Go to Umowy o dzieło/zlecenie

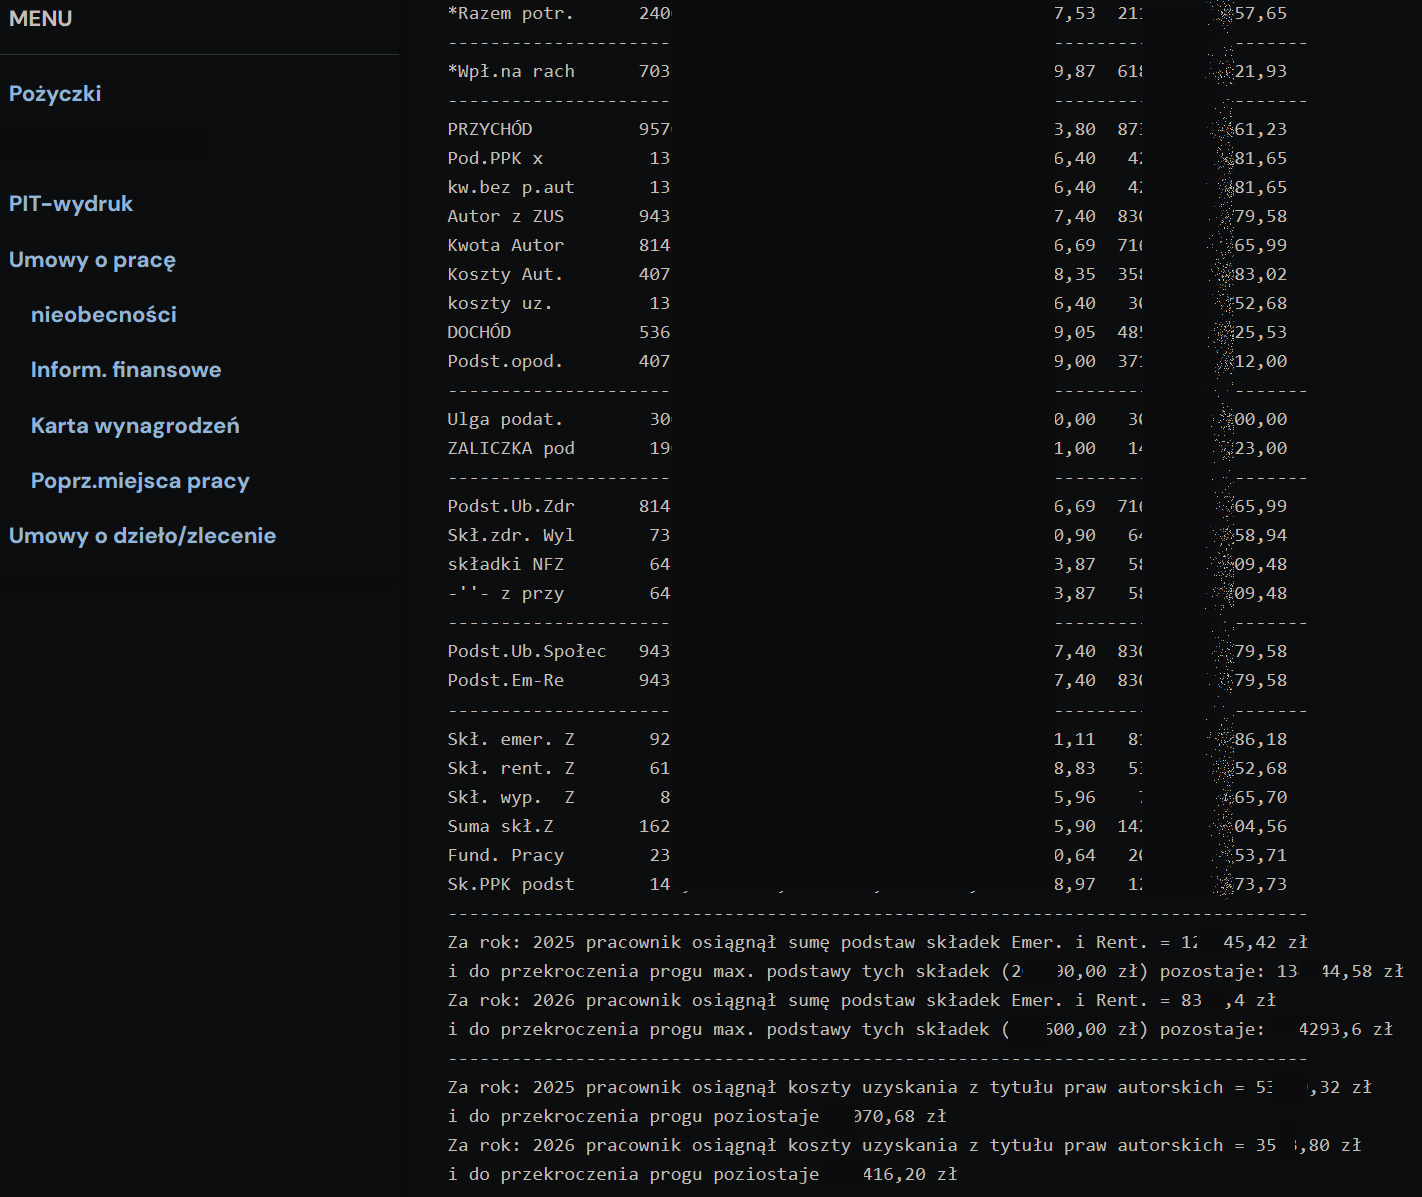point(142,536)
